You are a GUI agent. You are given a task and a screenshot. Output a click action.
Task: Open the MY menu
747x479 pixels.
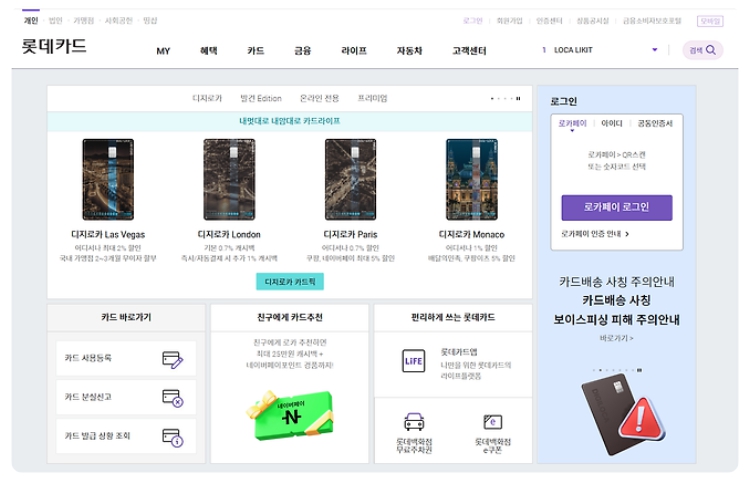click(163, 51)
